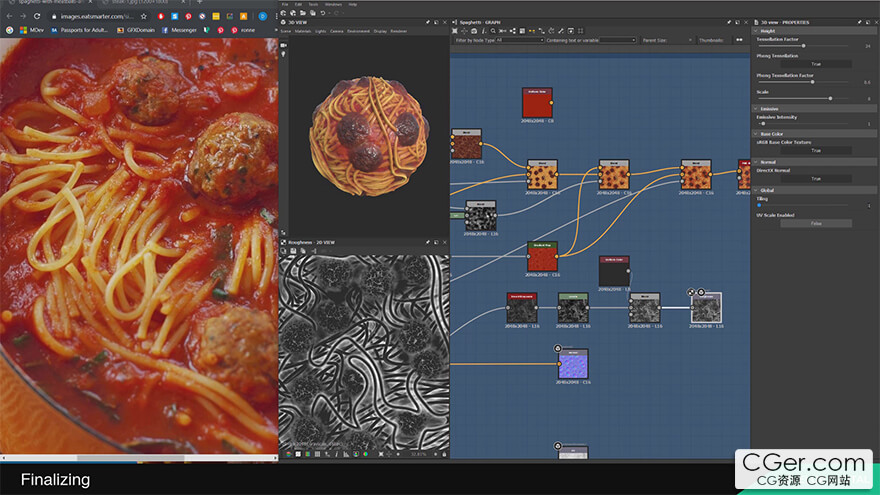This screenshot has height=495, width=880.
Task: Click the Chrome reload page icon
Action: click(38, 16)
